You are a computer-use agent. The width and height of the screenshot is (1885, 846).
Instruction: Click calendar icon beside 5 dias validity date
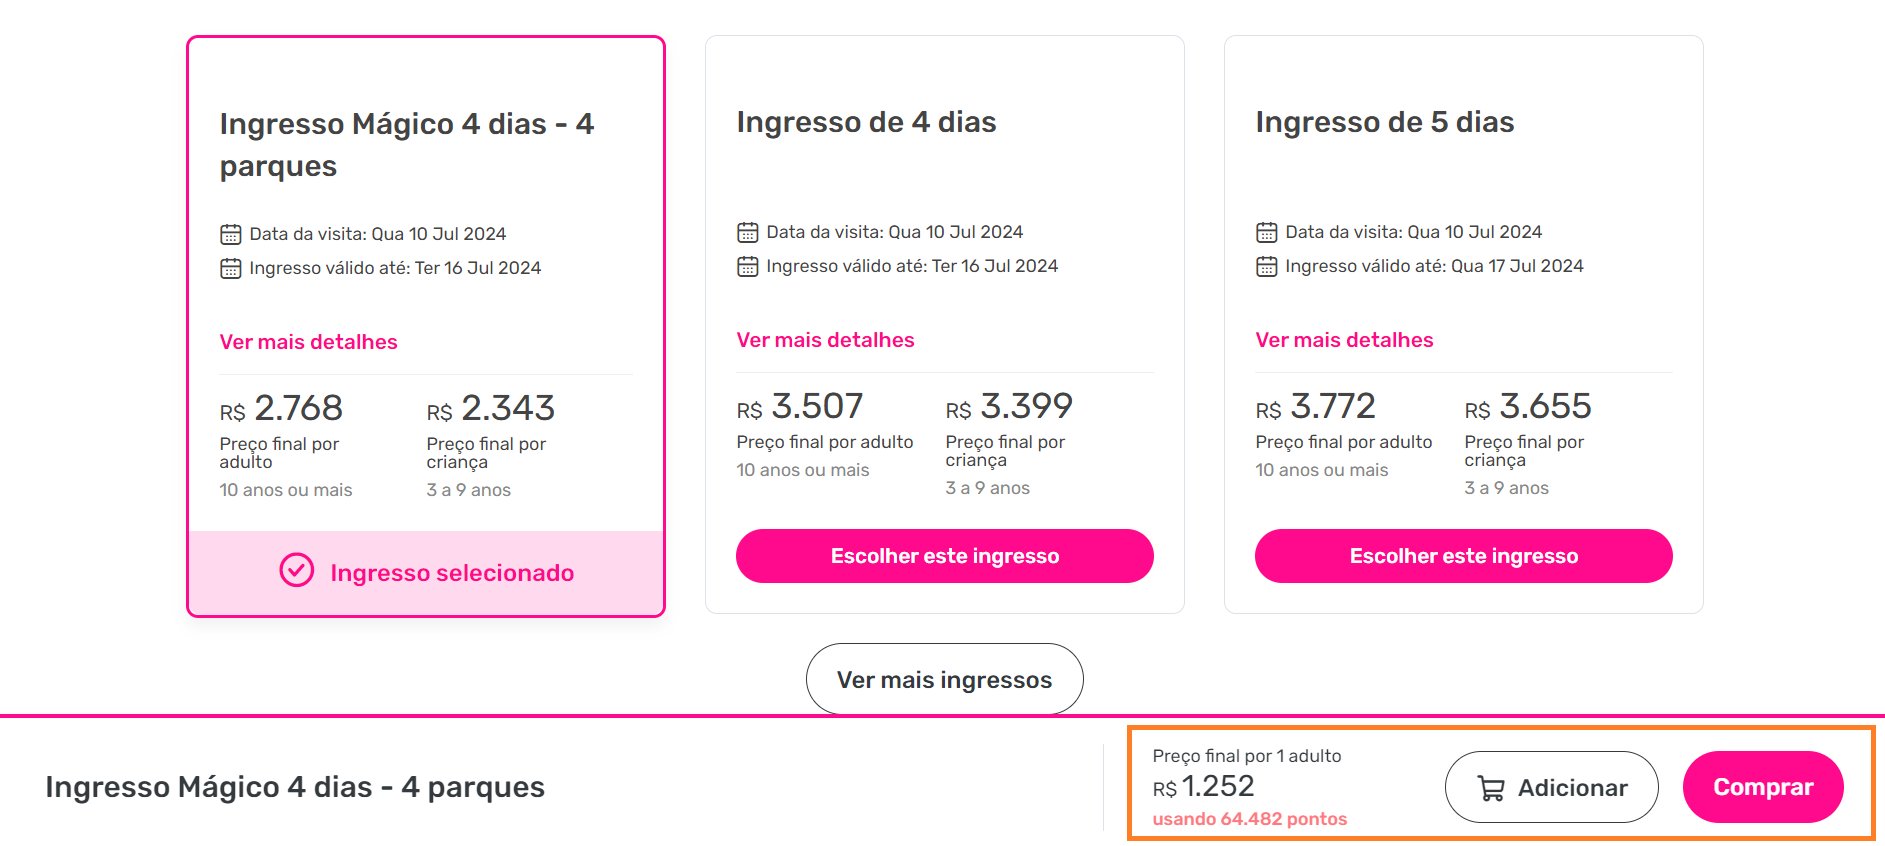1267,267
